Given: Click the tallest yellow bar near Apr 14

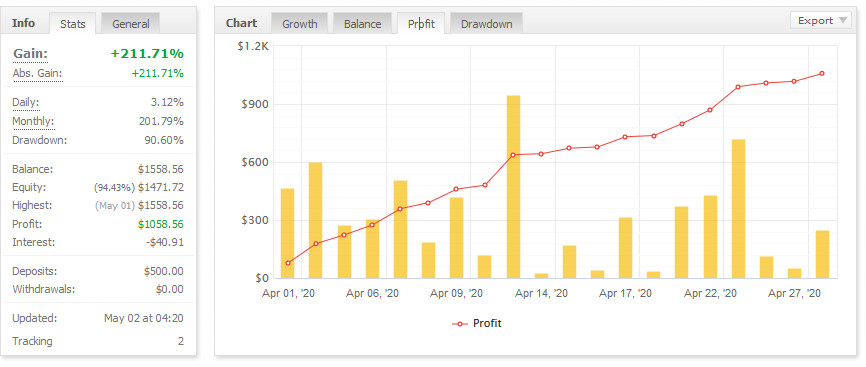Looking at the screenshot, I should tap(514, 187).
